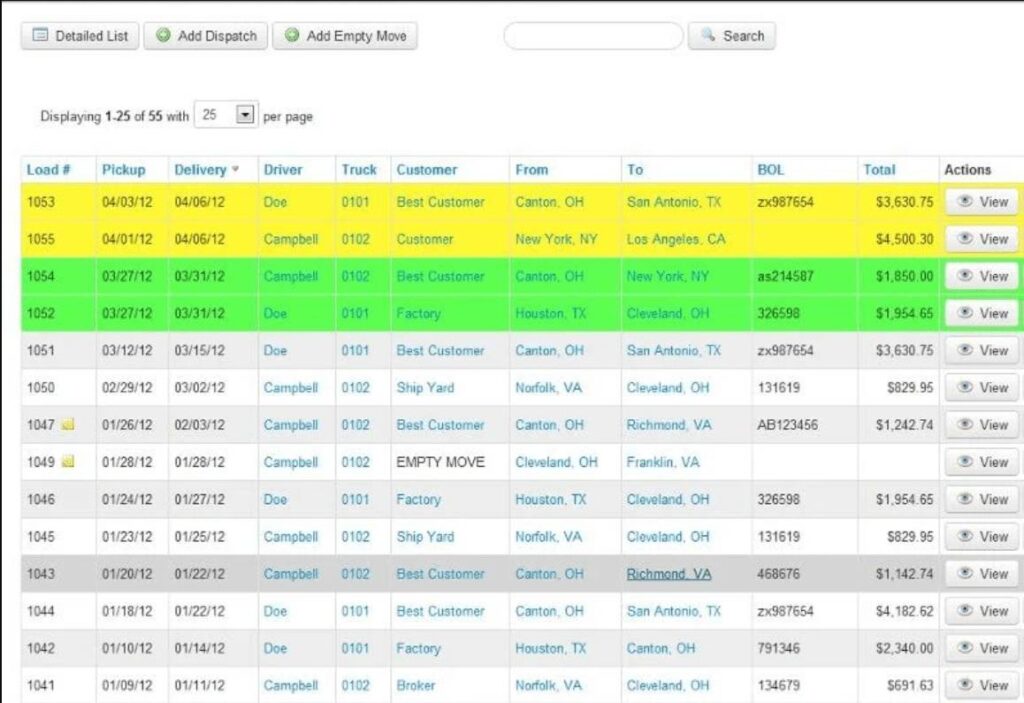The width and height of the screenshot is (1024, 703).
Task: Click driver Campbell link in load 1055 row
Action: (291, 239)
